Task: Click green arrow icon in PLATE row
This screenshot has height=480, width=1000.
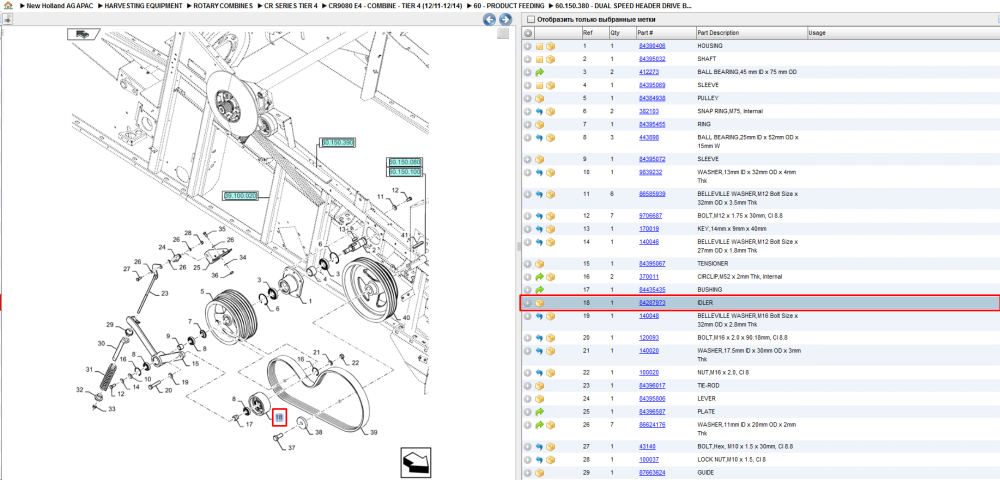Action: click(539, 412)
